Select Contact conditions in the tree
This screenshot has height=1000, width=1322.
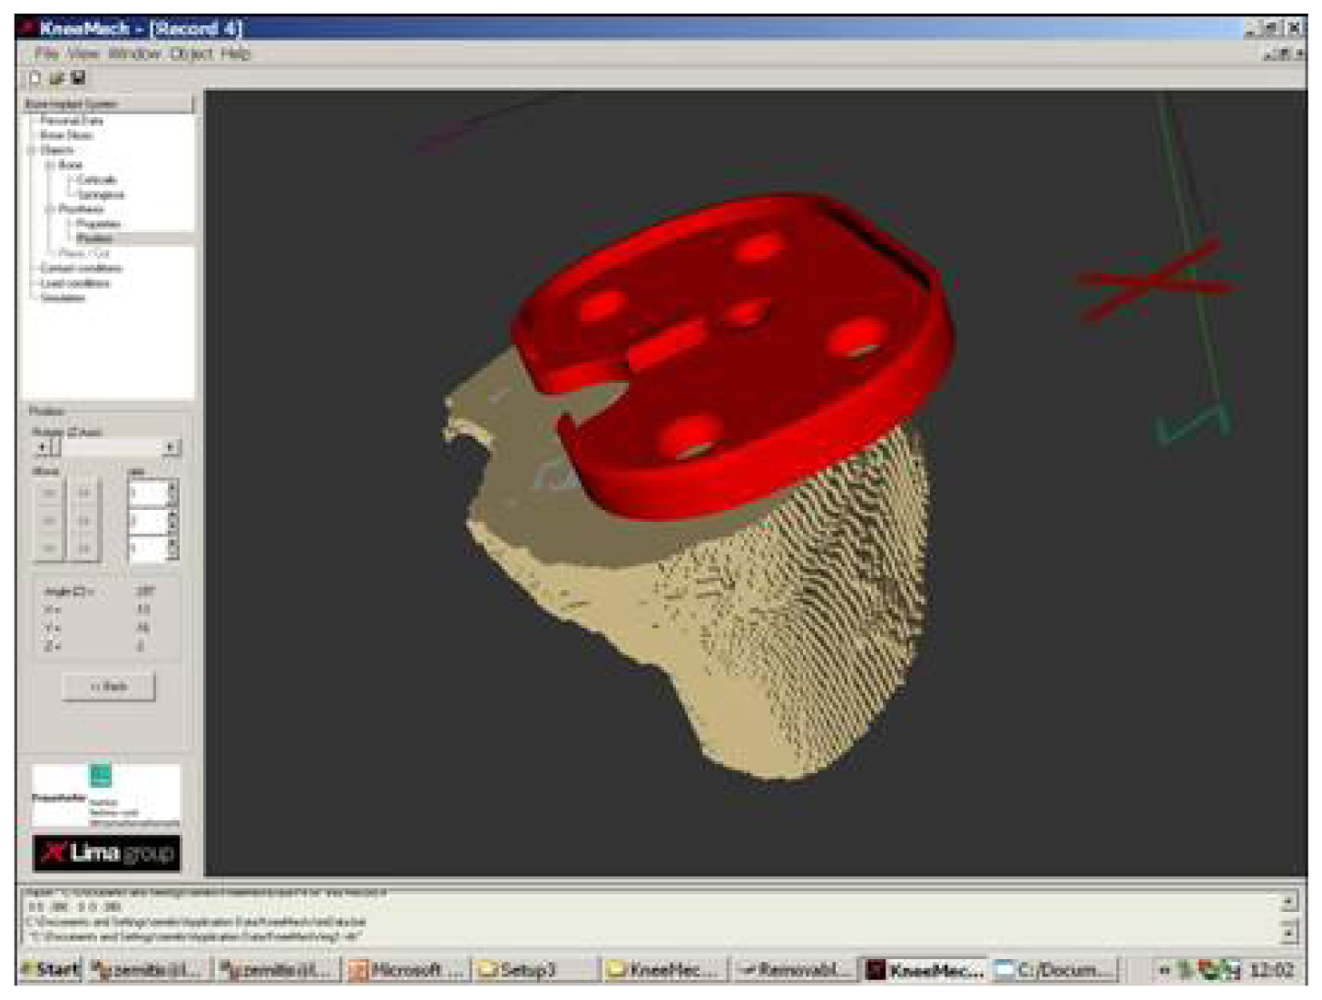81,268
